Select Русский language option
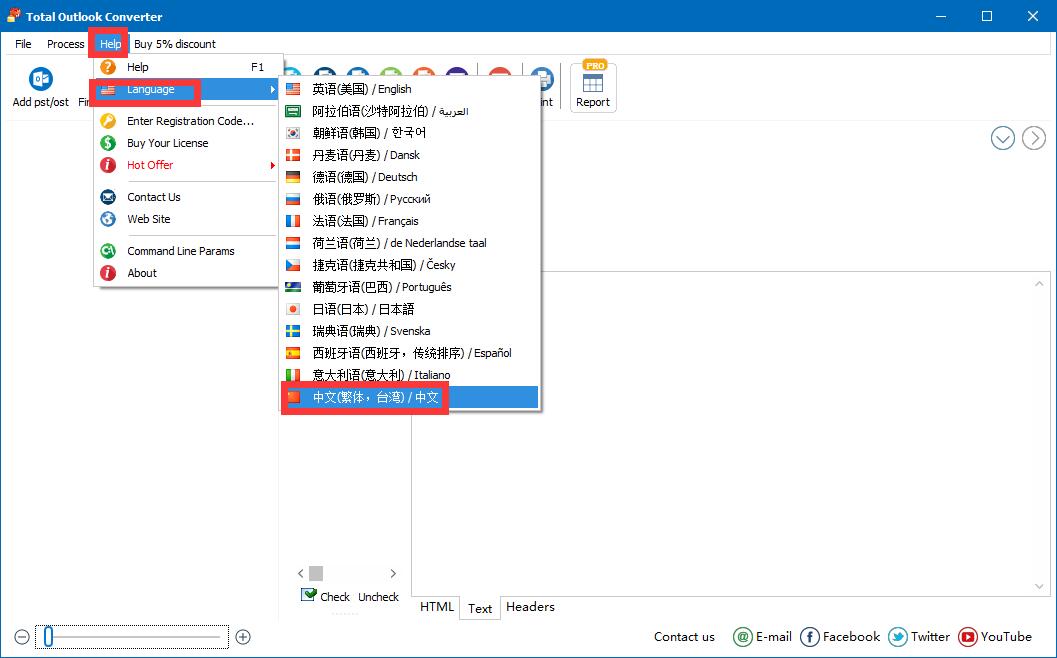Image resolution: width=1057 pixels, height=658 pixels. tap(410, 199)
